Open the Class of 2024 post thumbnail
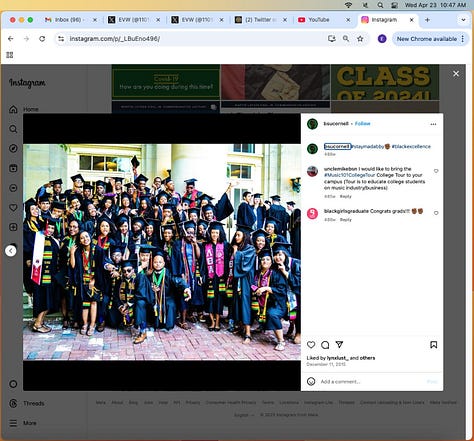 click(385, 83)
